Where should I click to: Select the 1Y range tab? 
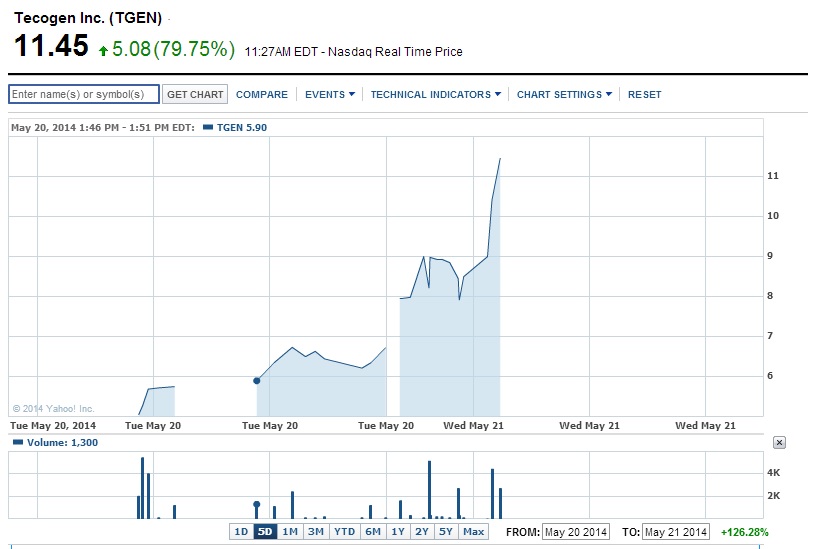pyautogui.click(x=398, y=532)
